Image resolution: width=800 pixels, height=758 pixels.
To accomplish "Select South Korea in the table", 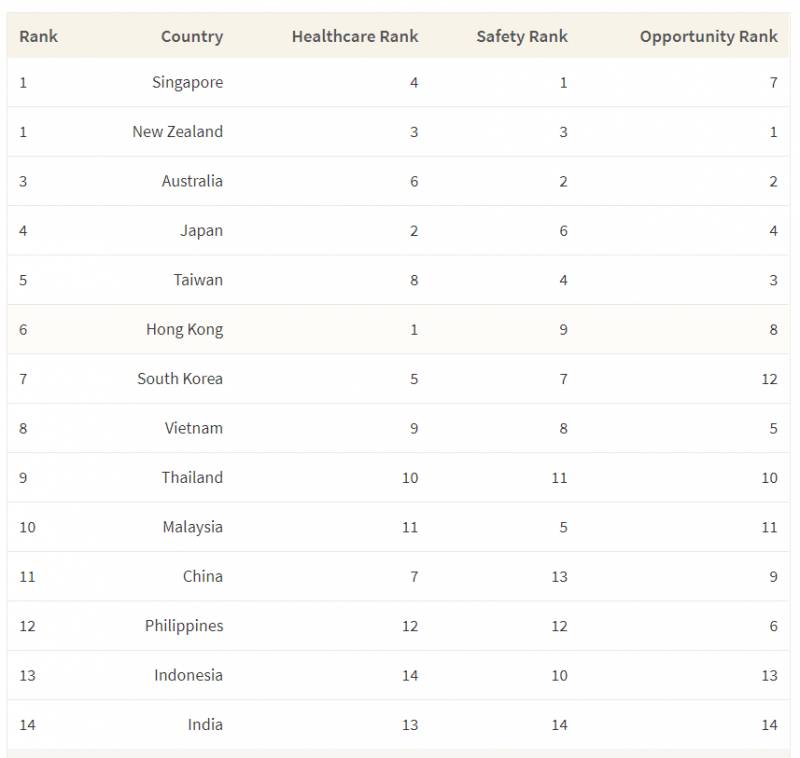I will 180,378.
